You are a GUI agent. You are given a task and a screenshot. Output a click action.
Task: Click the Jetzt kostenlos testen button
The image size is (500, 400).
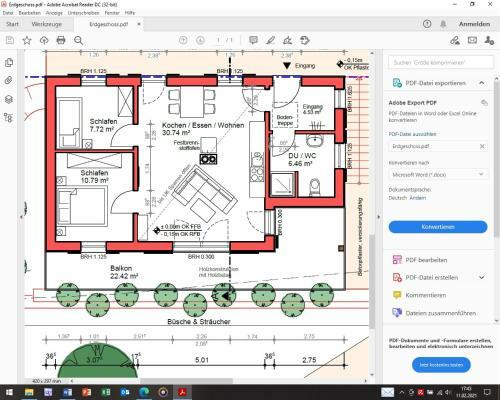[x=441, y=365]
